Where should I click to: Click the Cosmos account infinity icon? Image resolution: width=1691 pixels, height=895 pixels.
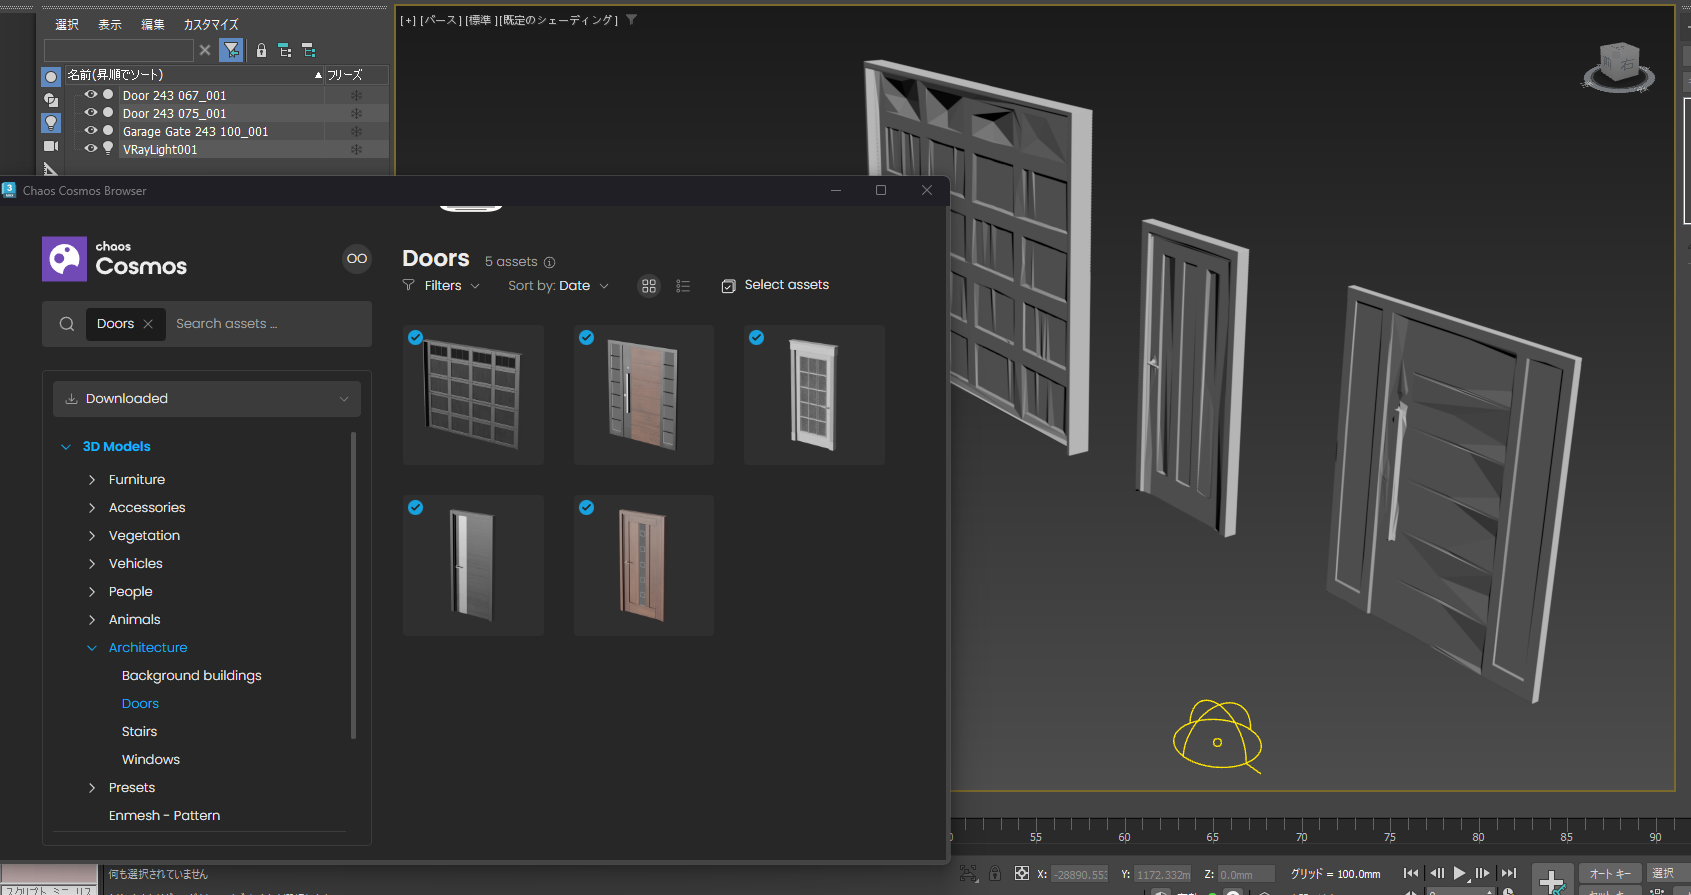(357, 259)
